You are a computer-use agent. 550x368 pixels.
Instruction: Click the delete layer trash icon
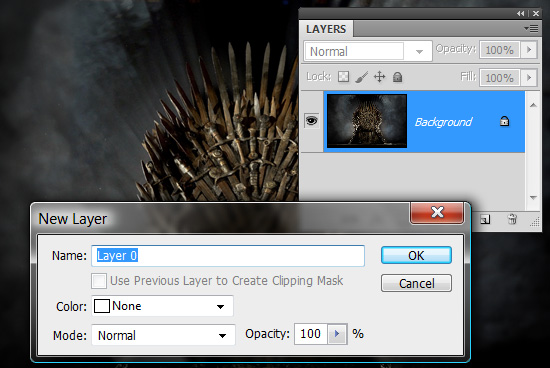[512, 219]
